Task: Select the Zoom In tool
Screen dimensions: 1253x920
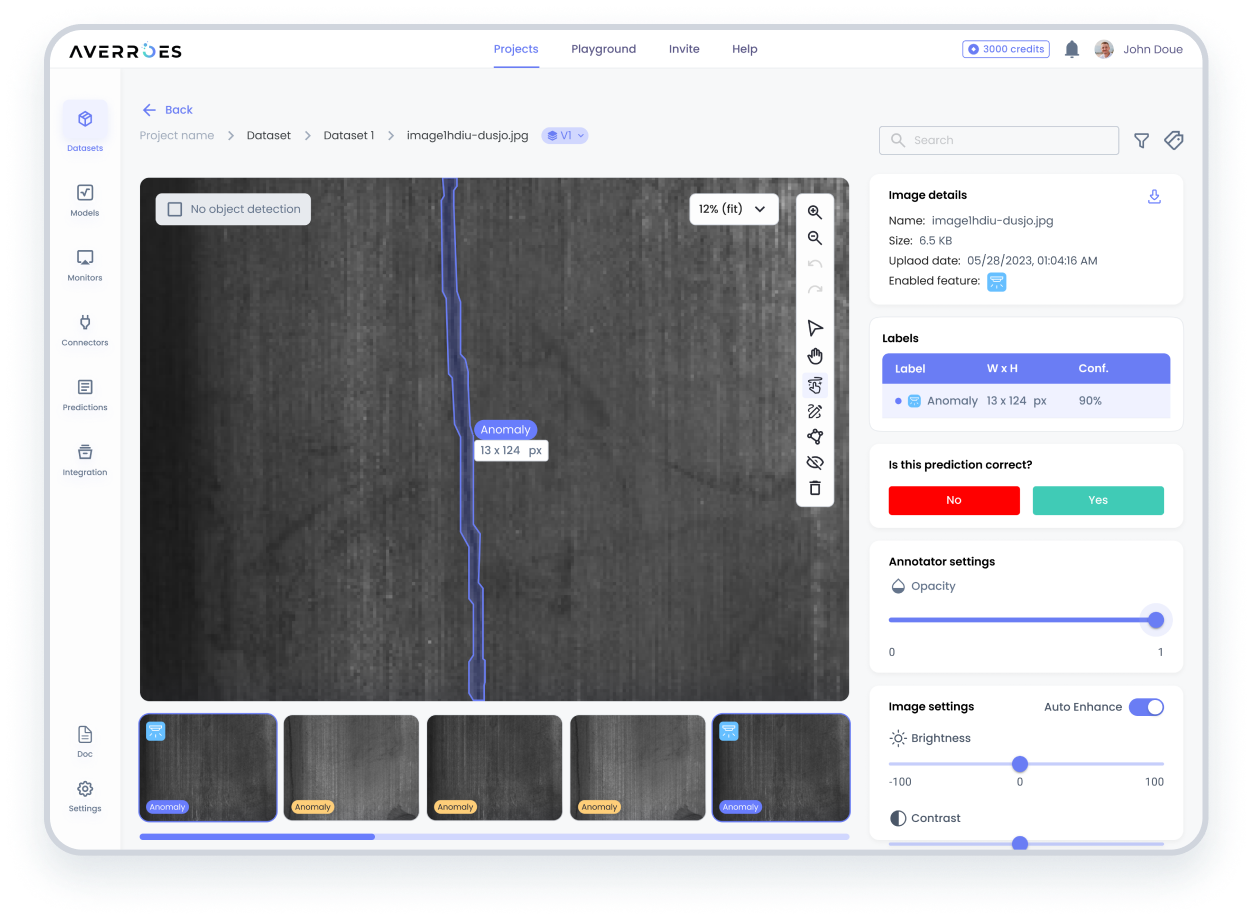Action: point(815,211)
